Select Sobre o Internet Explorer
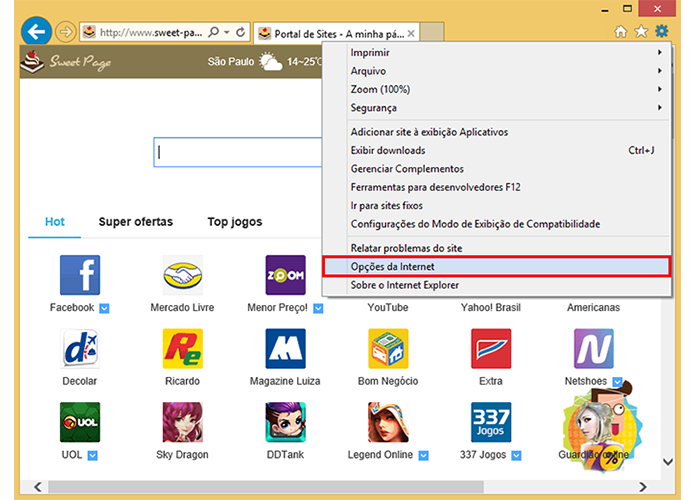 click(496, 285)
